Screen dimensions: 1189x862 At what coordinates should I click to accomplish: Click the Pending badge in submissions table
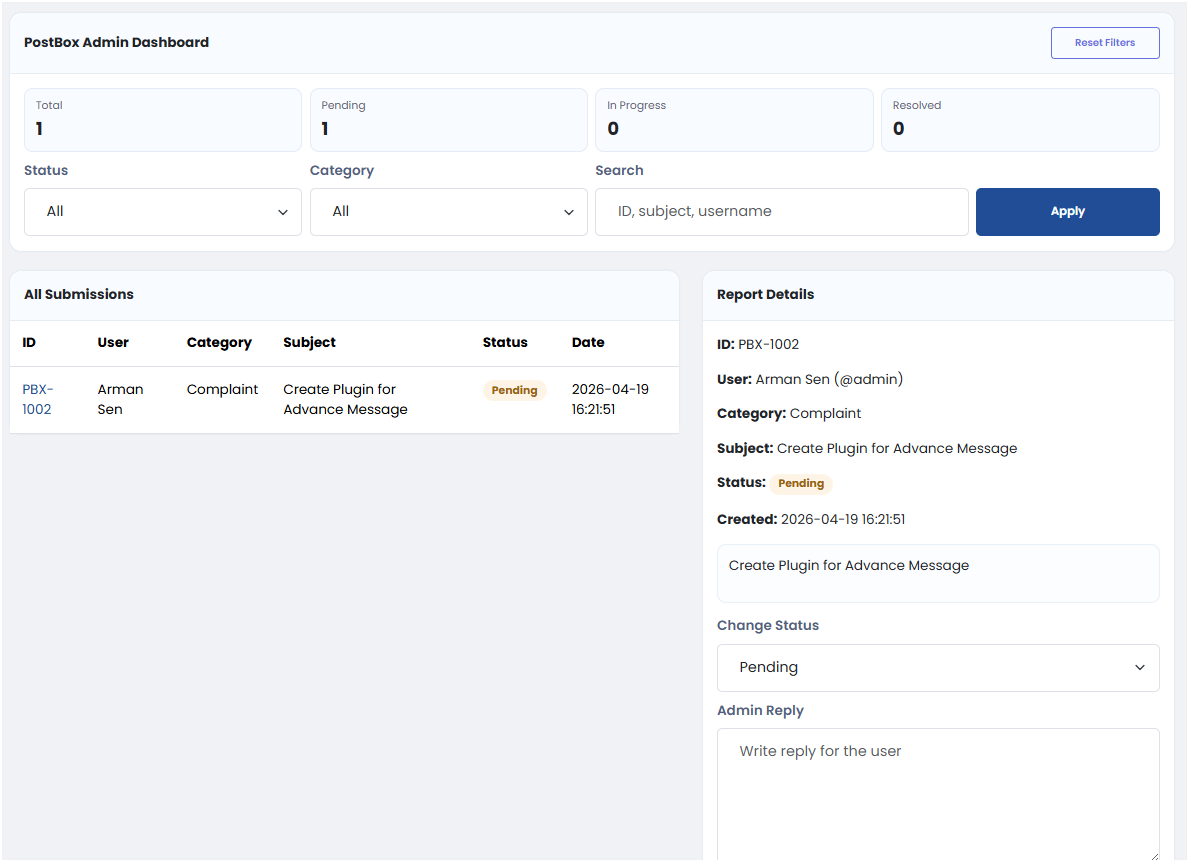[x=514, y=390]
